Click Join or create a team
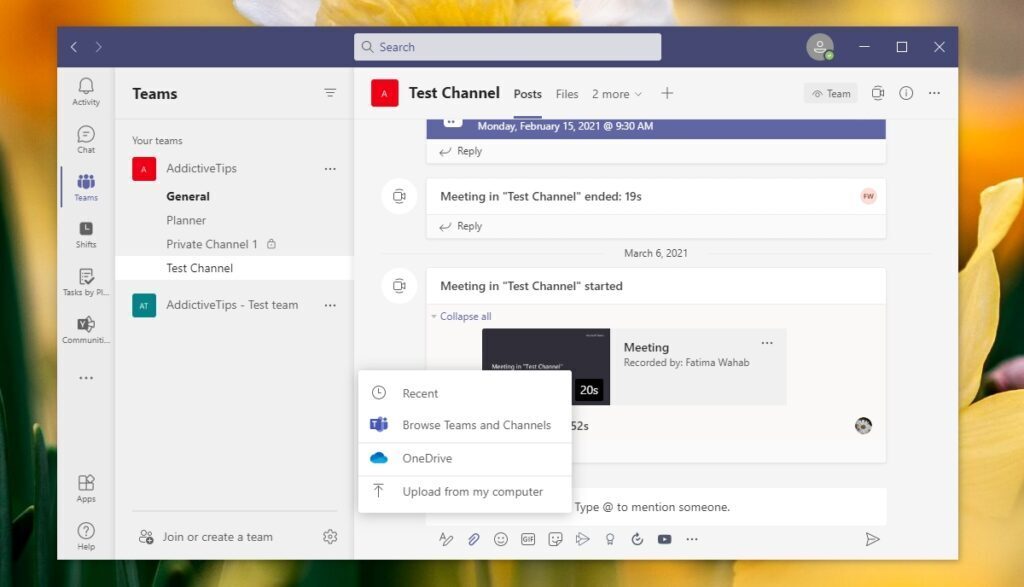The height and width of the screenshot is (587, 1024). pyautogui.click(x=218, y=536)
